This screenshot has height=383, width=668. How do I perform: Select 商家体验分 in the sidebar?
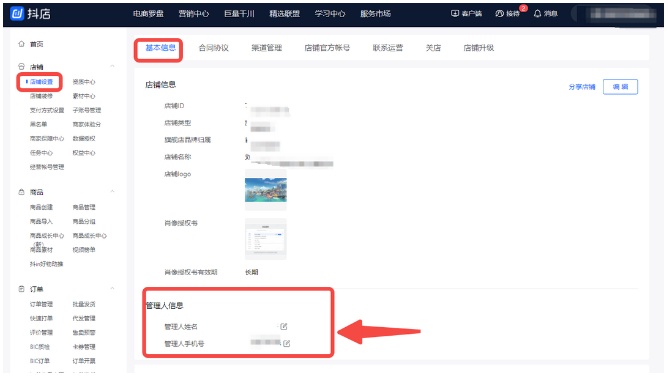[87, 124]
